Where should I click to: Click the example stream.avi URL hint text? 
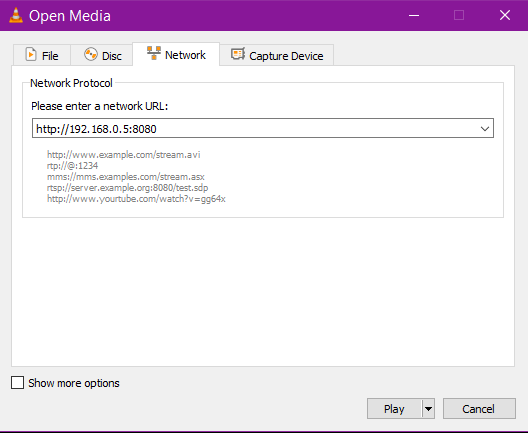tap(124, 155)
